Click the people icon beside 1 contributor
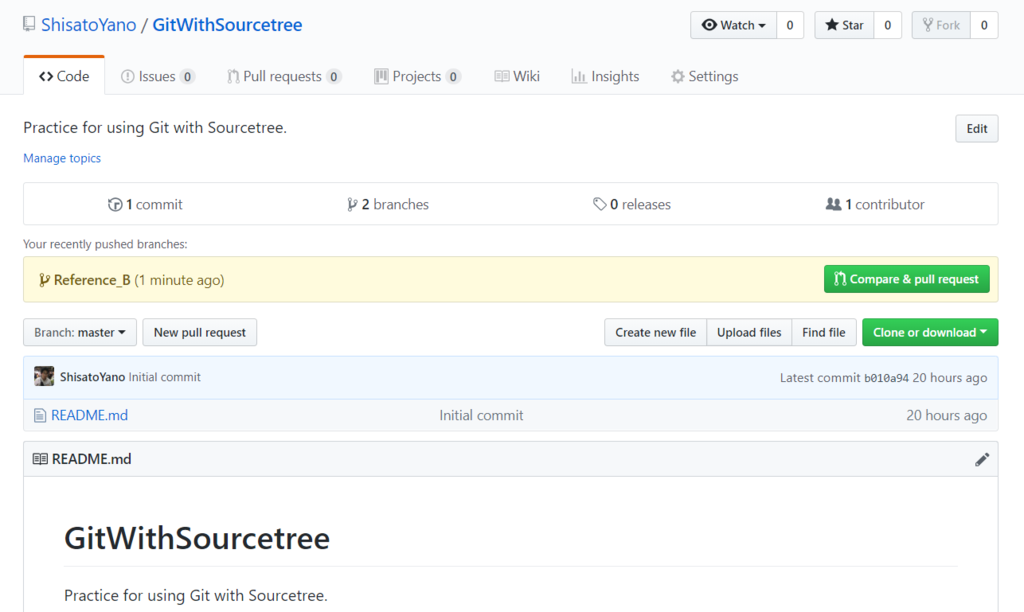Viewport: 1024px width, 612px height. click(833, 204)
